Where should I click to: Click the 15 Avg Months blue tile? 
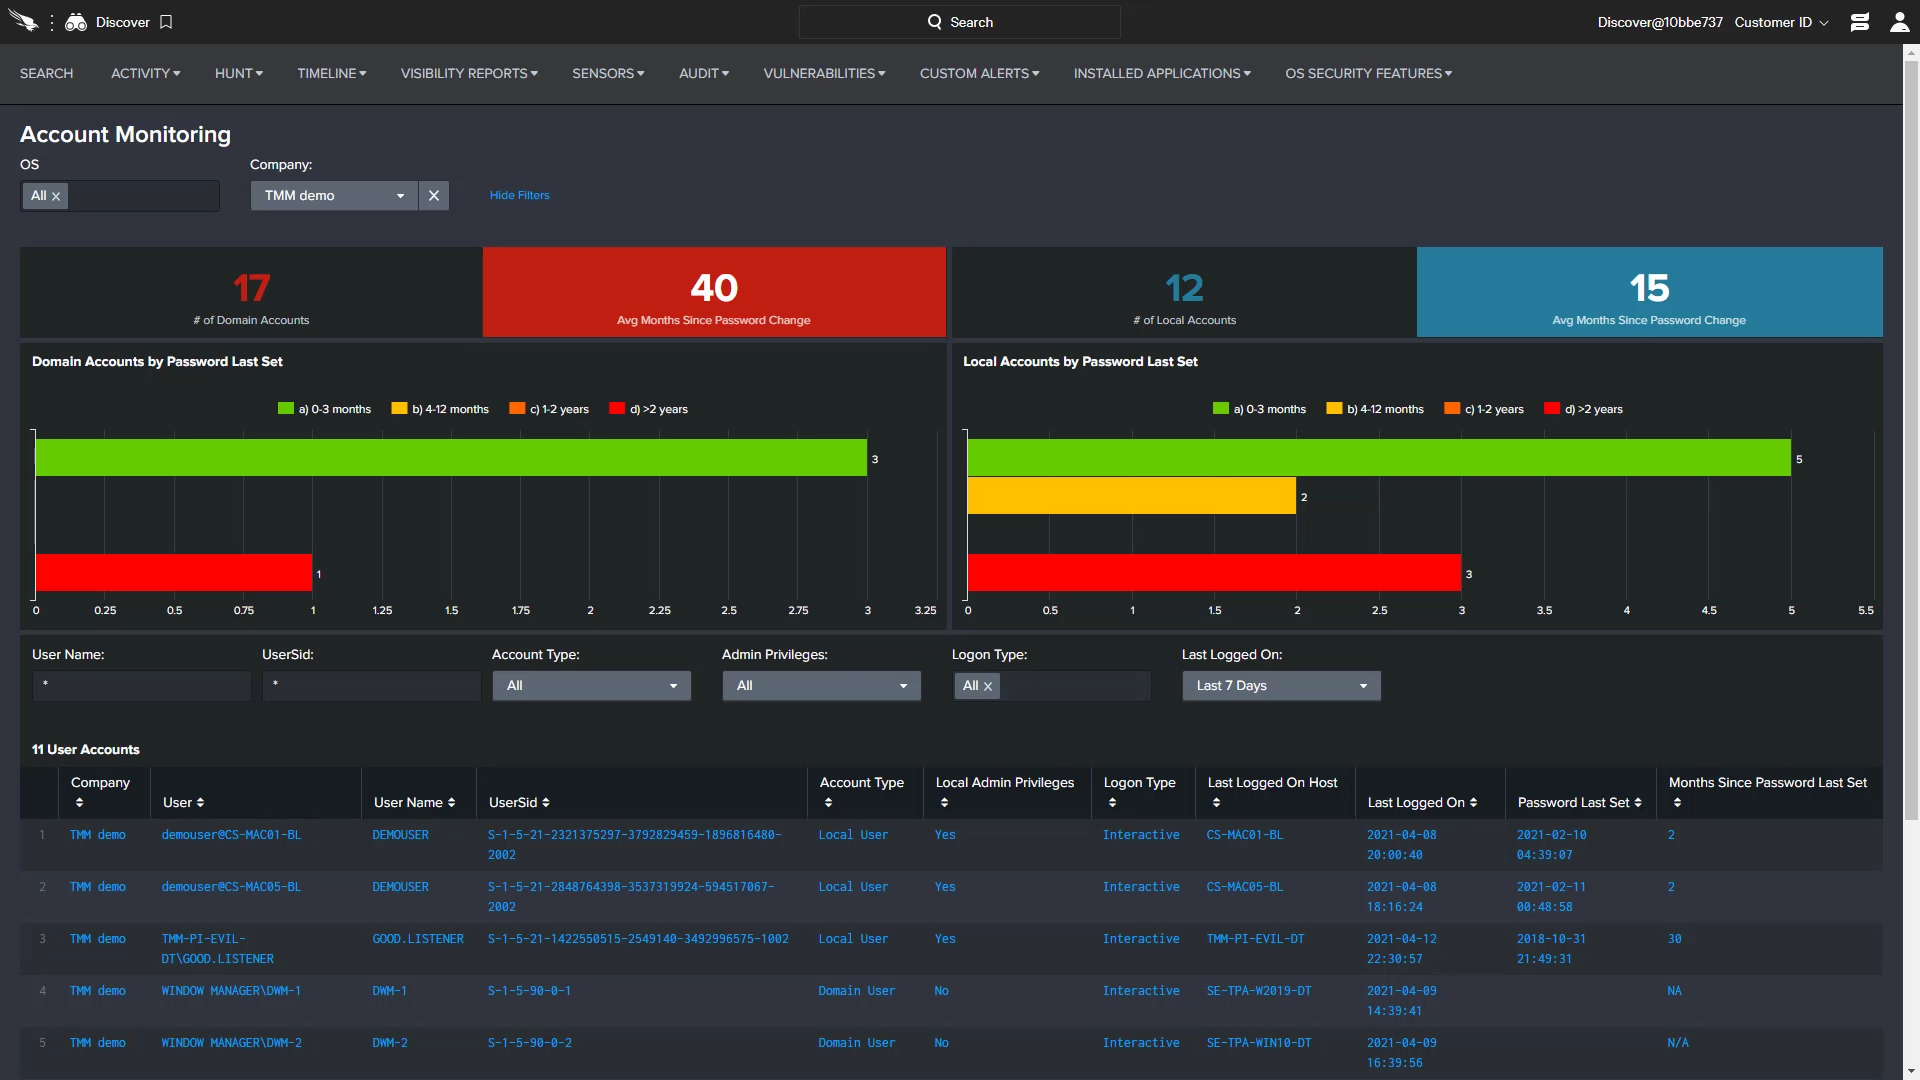coord(1649,292)
